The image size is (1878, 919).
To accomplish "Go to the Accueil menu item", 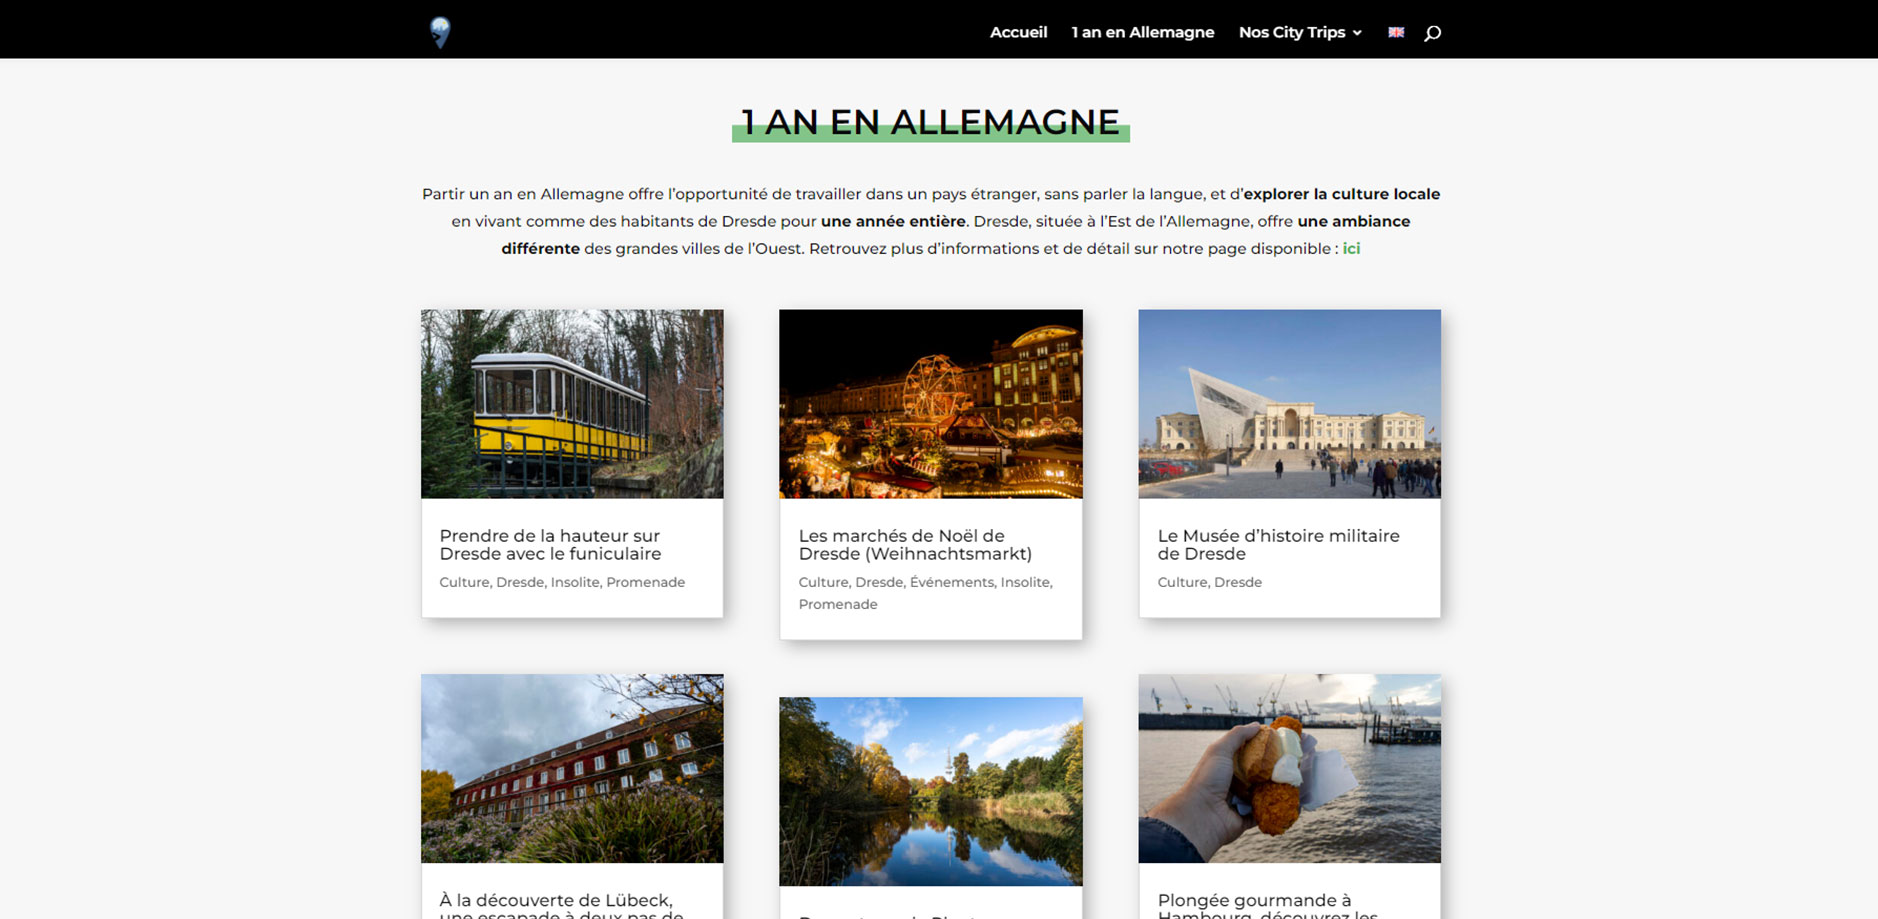I will point(1018,32).
